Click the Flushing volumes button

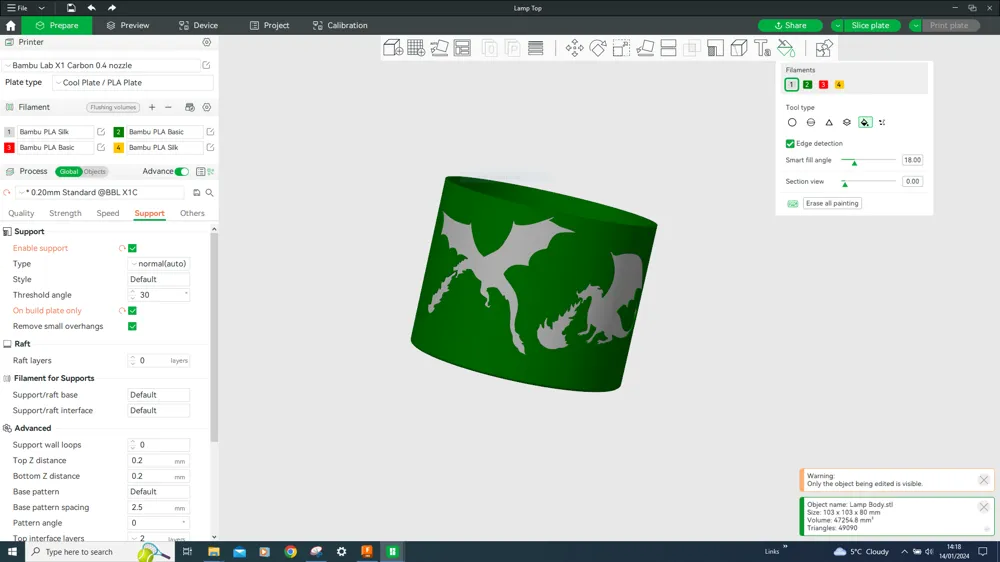point(113,107)
